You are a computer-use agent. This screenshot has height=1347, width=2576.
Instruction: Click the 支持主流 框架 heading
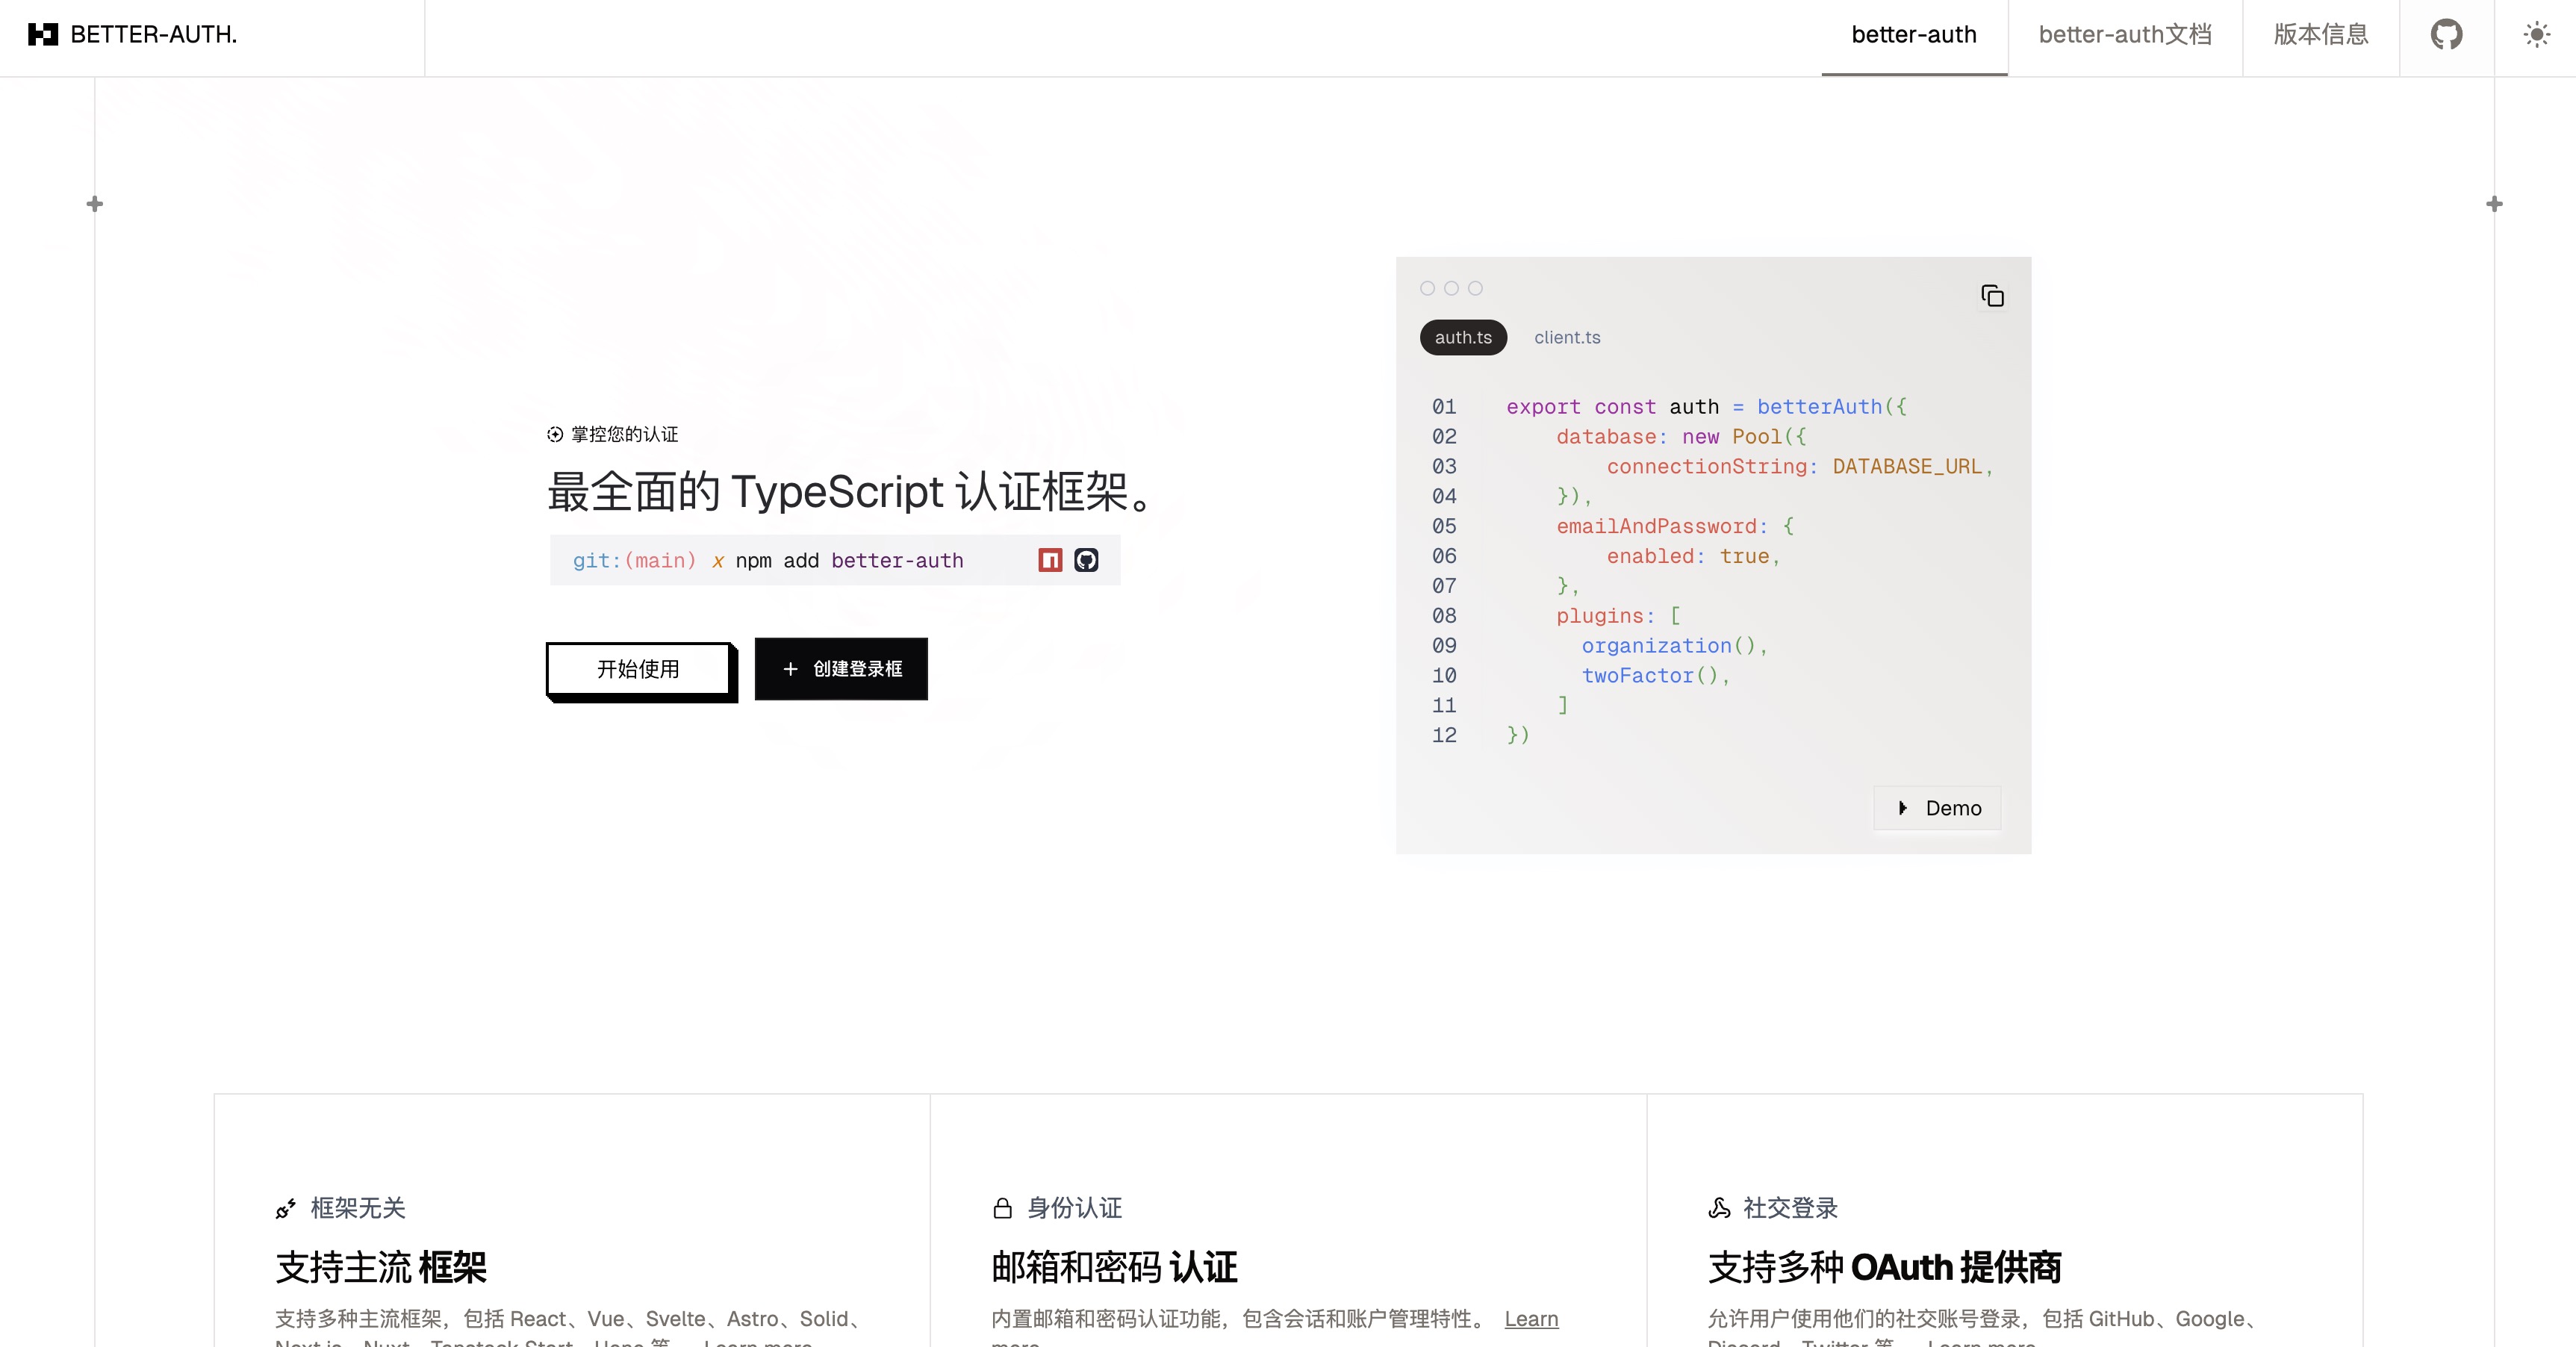[381, 1267]
